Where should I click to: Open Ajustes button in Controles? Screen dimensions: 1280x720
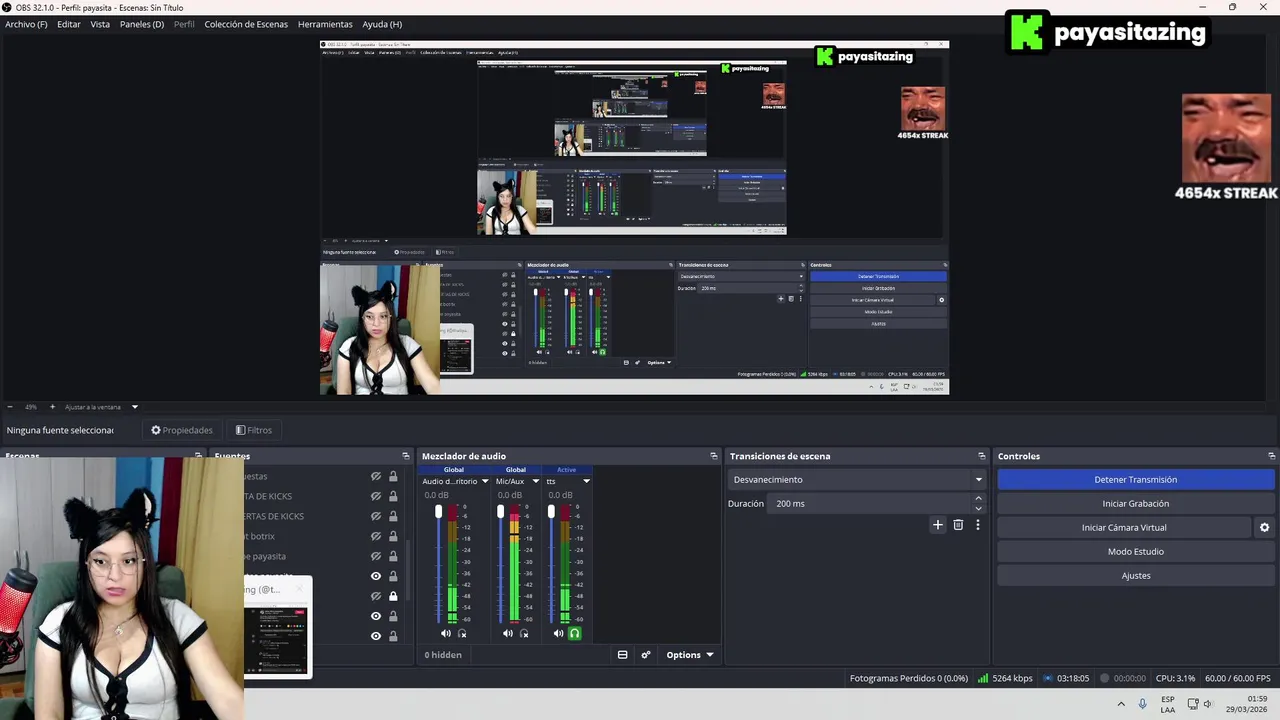point(1136,576)
